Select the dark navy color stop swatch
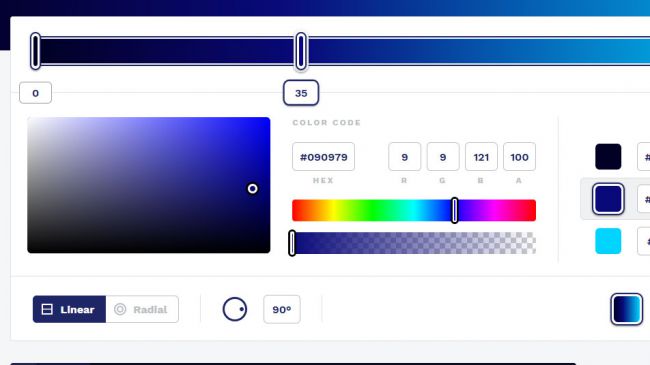The image size is (650, 365). [x=608, y=157]
